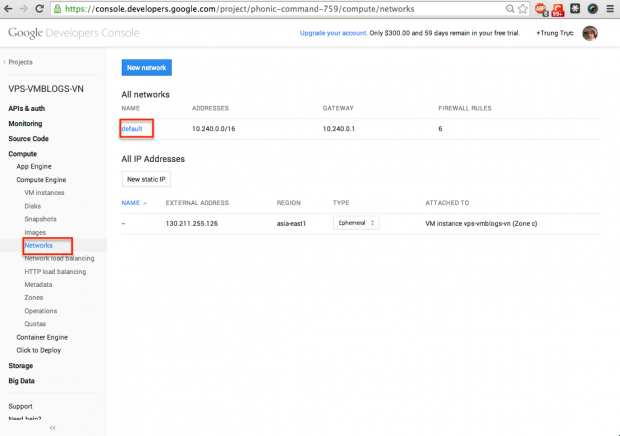Click VM instance vps-vmblogs-vn attachment text
This screenshot has width=620, height=436.
481,224
